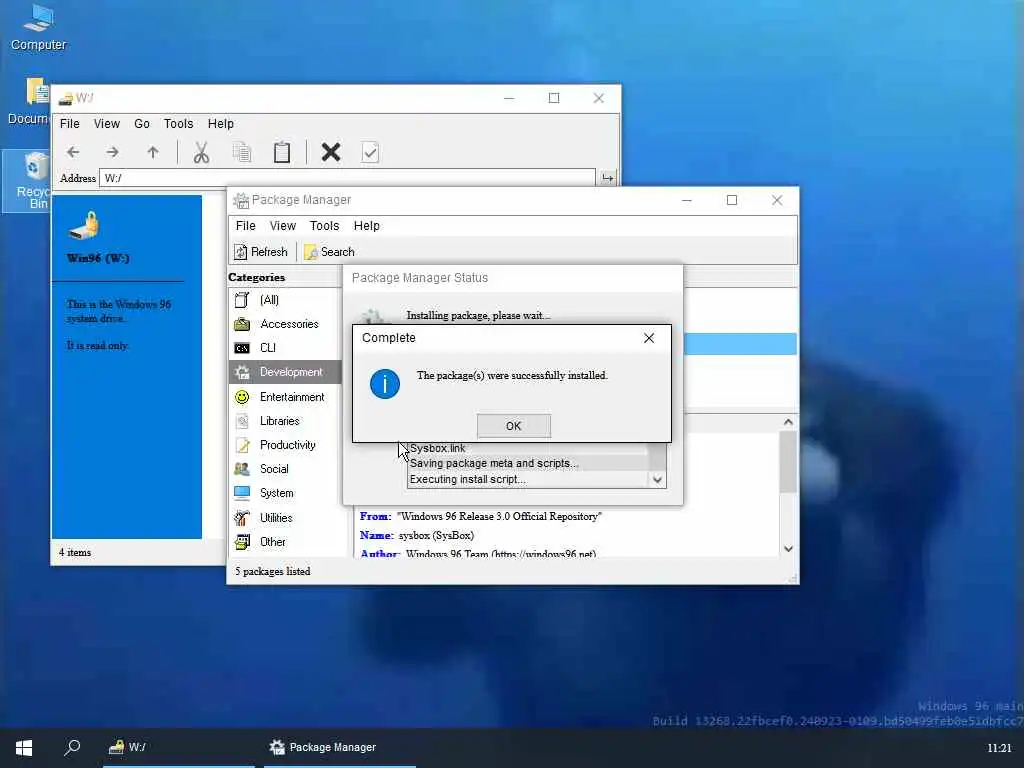Minimize the W:/ explorer window

pyautogui.click(x=509, y=98)
